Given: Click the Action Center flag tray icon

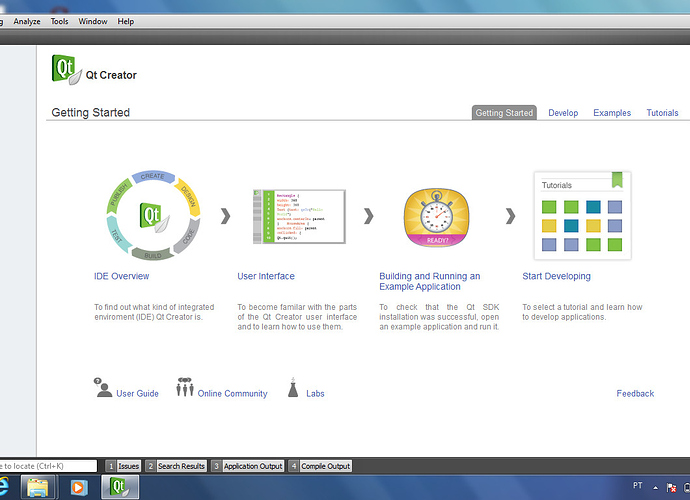Looking at the screenshot, I should pos(672,488).
